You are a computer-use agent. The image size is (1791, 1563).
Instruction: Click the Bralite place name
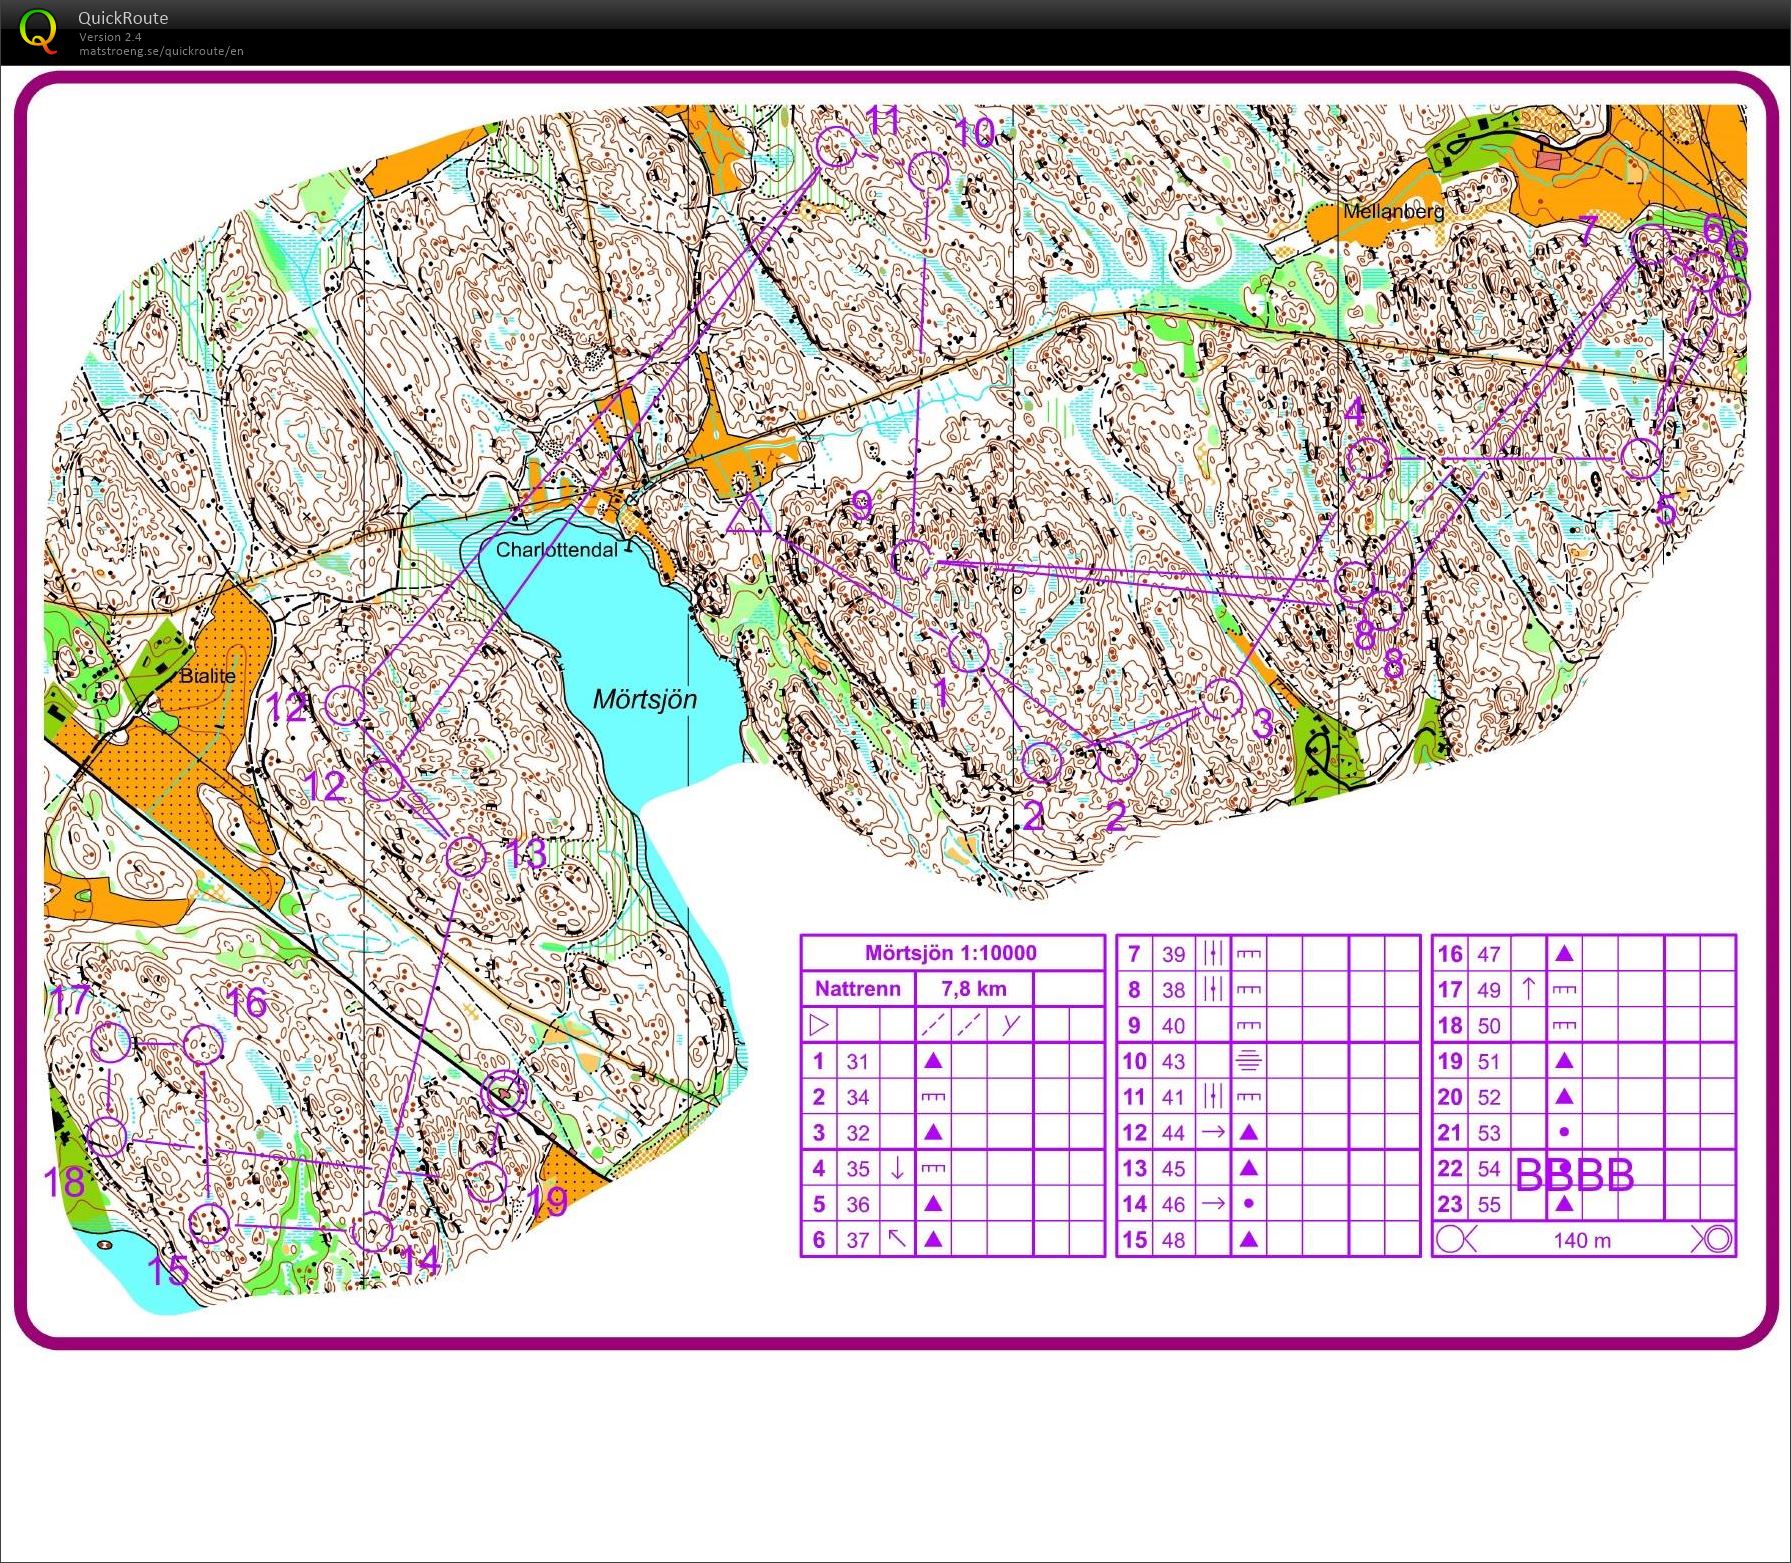pos(208,676)
